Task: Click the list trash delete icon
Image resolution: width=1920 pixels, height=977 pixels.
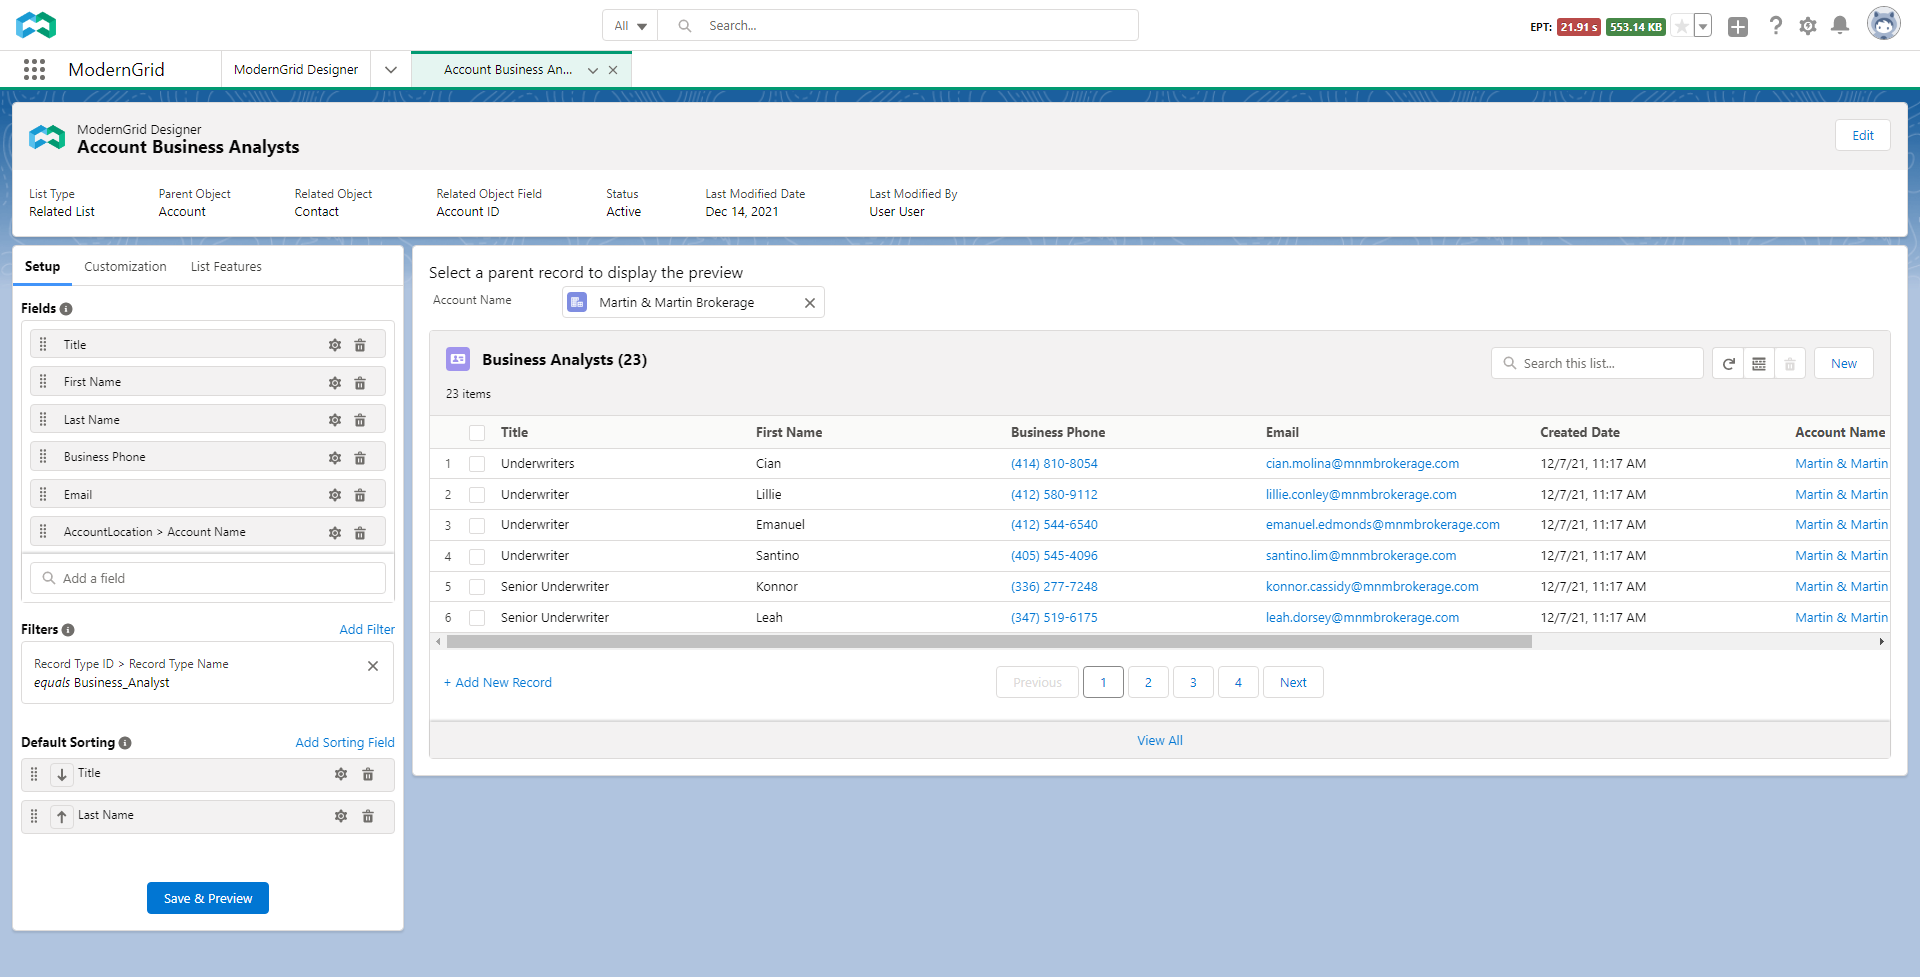Action: pyautogui.click(x=1790, y=364)
